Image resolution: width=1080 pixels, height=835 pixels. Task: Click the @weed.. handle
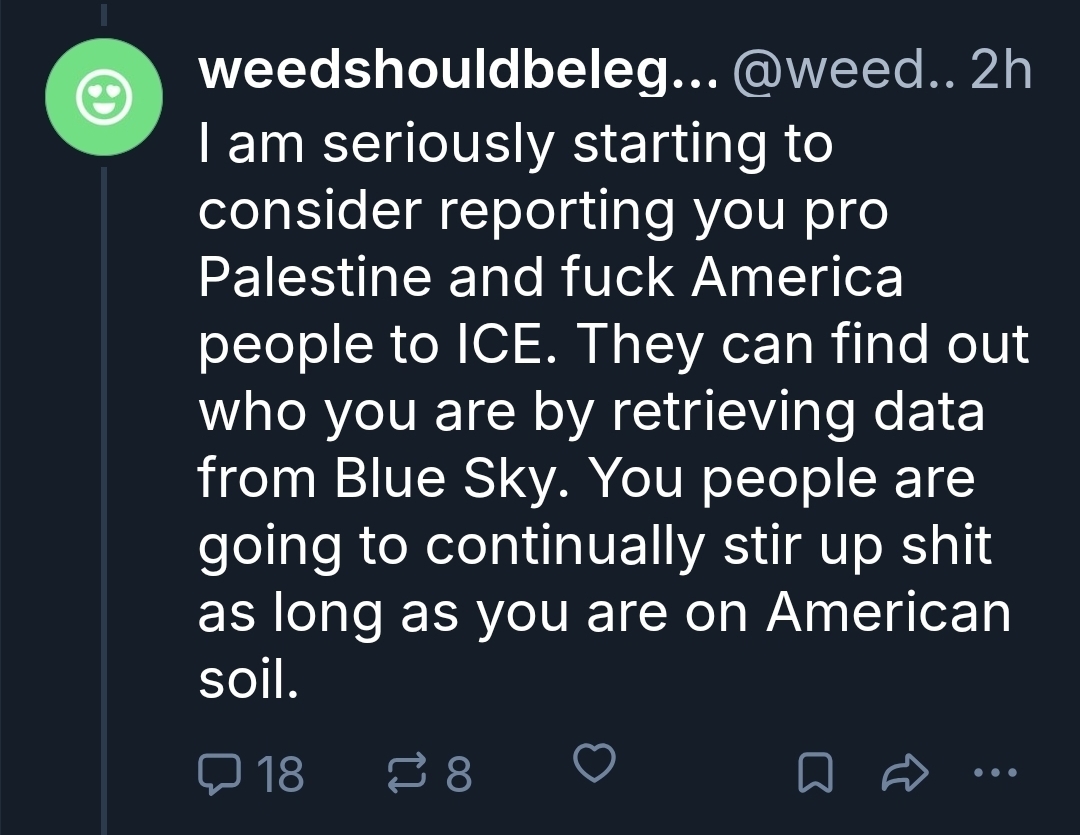point(842,73)
